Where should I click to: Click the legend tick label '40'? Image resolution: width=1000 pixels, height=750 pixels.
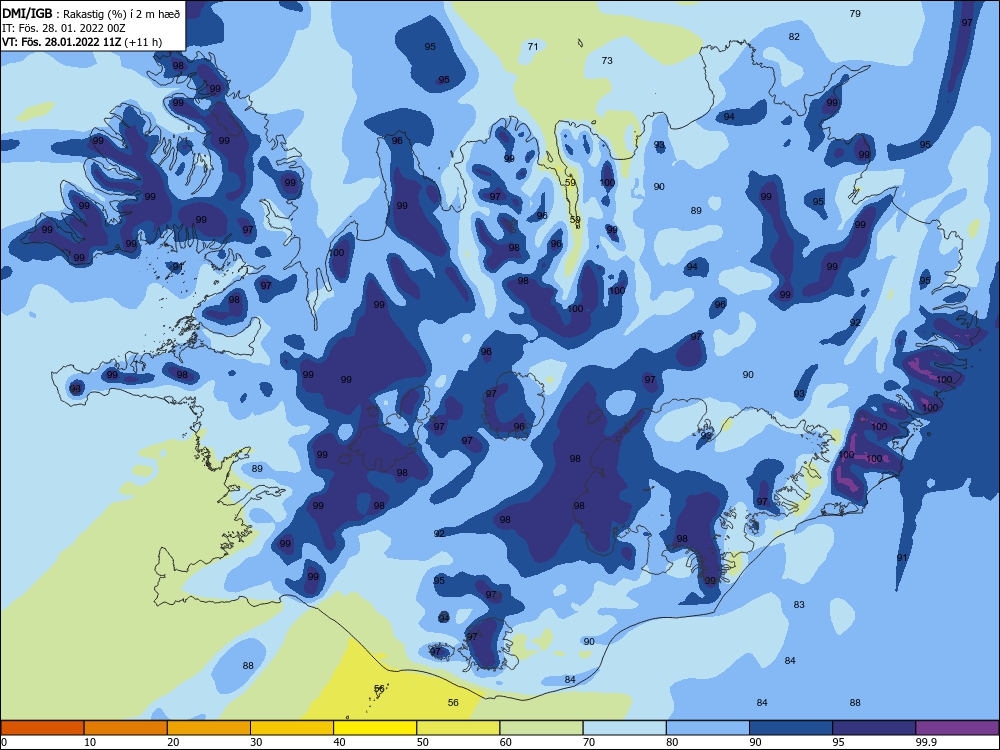click(339, 742)
